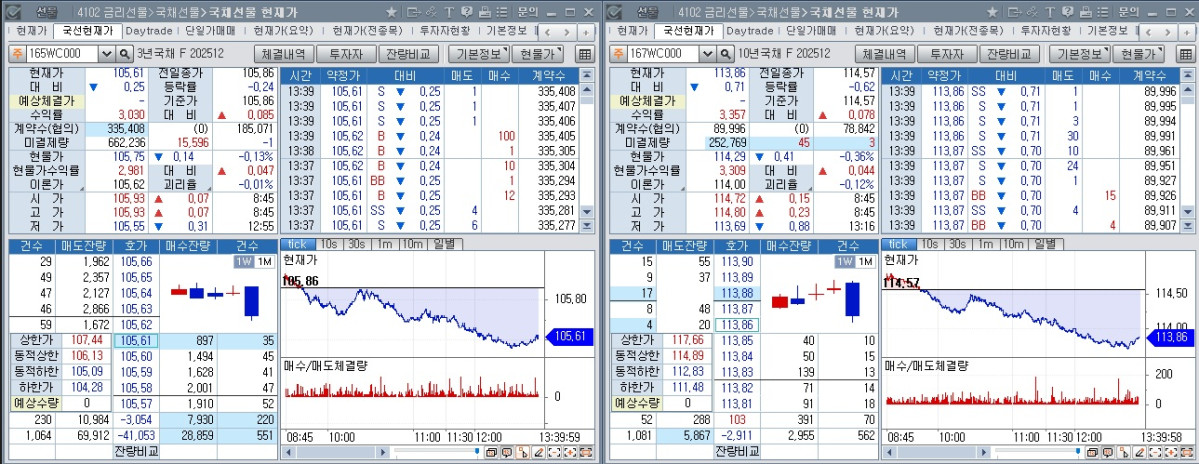1199x464 pixels.
Task: Select ask price 105,66 in left order book
Action: tap(136, 261)
